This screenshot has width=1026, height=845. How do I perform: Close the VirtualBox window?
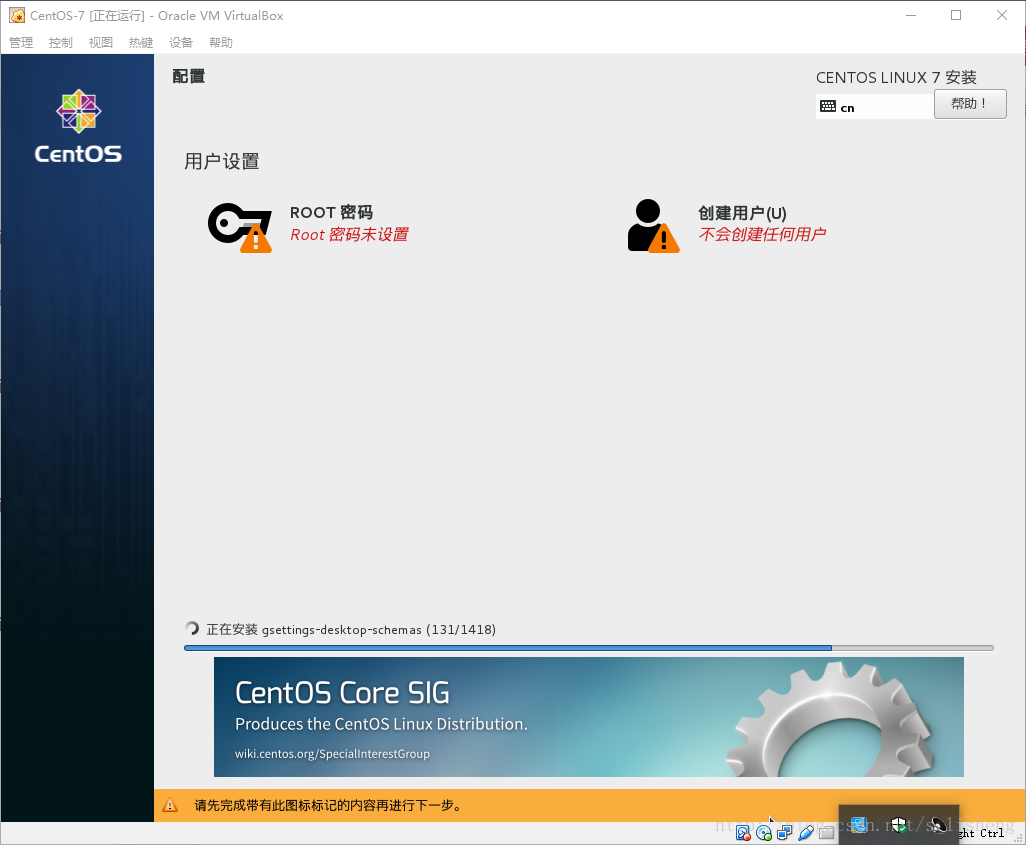point(1002,15)
